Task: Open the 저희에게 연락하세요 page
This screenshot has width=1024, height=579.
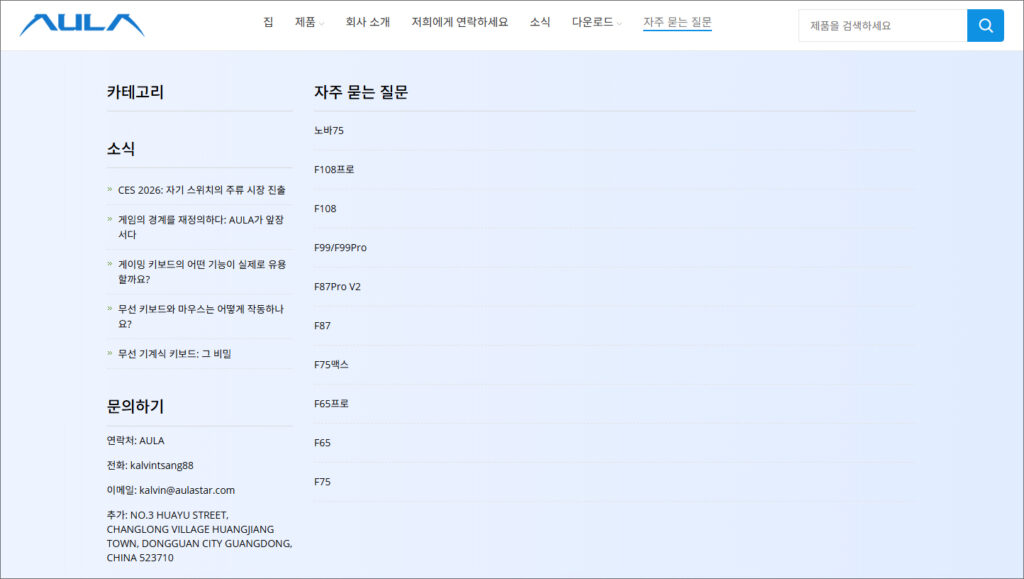Action: pos(459,22)
